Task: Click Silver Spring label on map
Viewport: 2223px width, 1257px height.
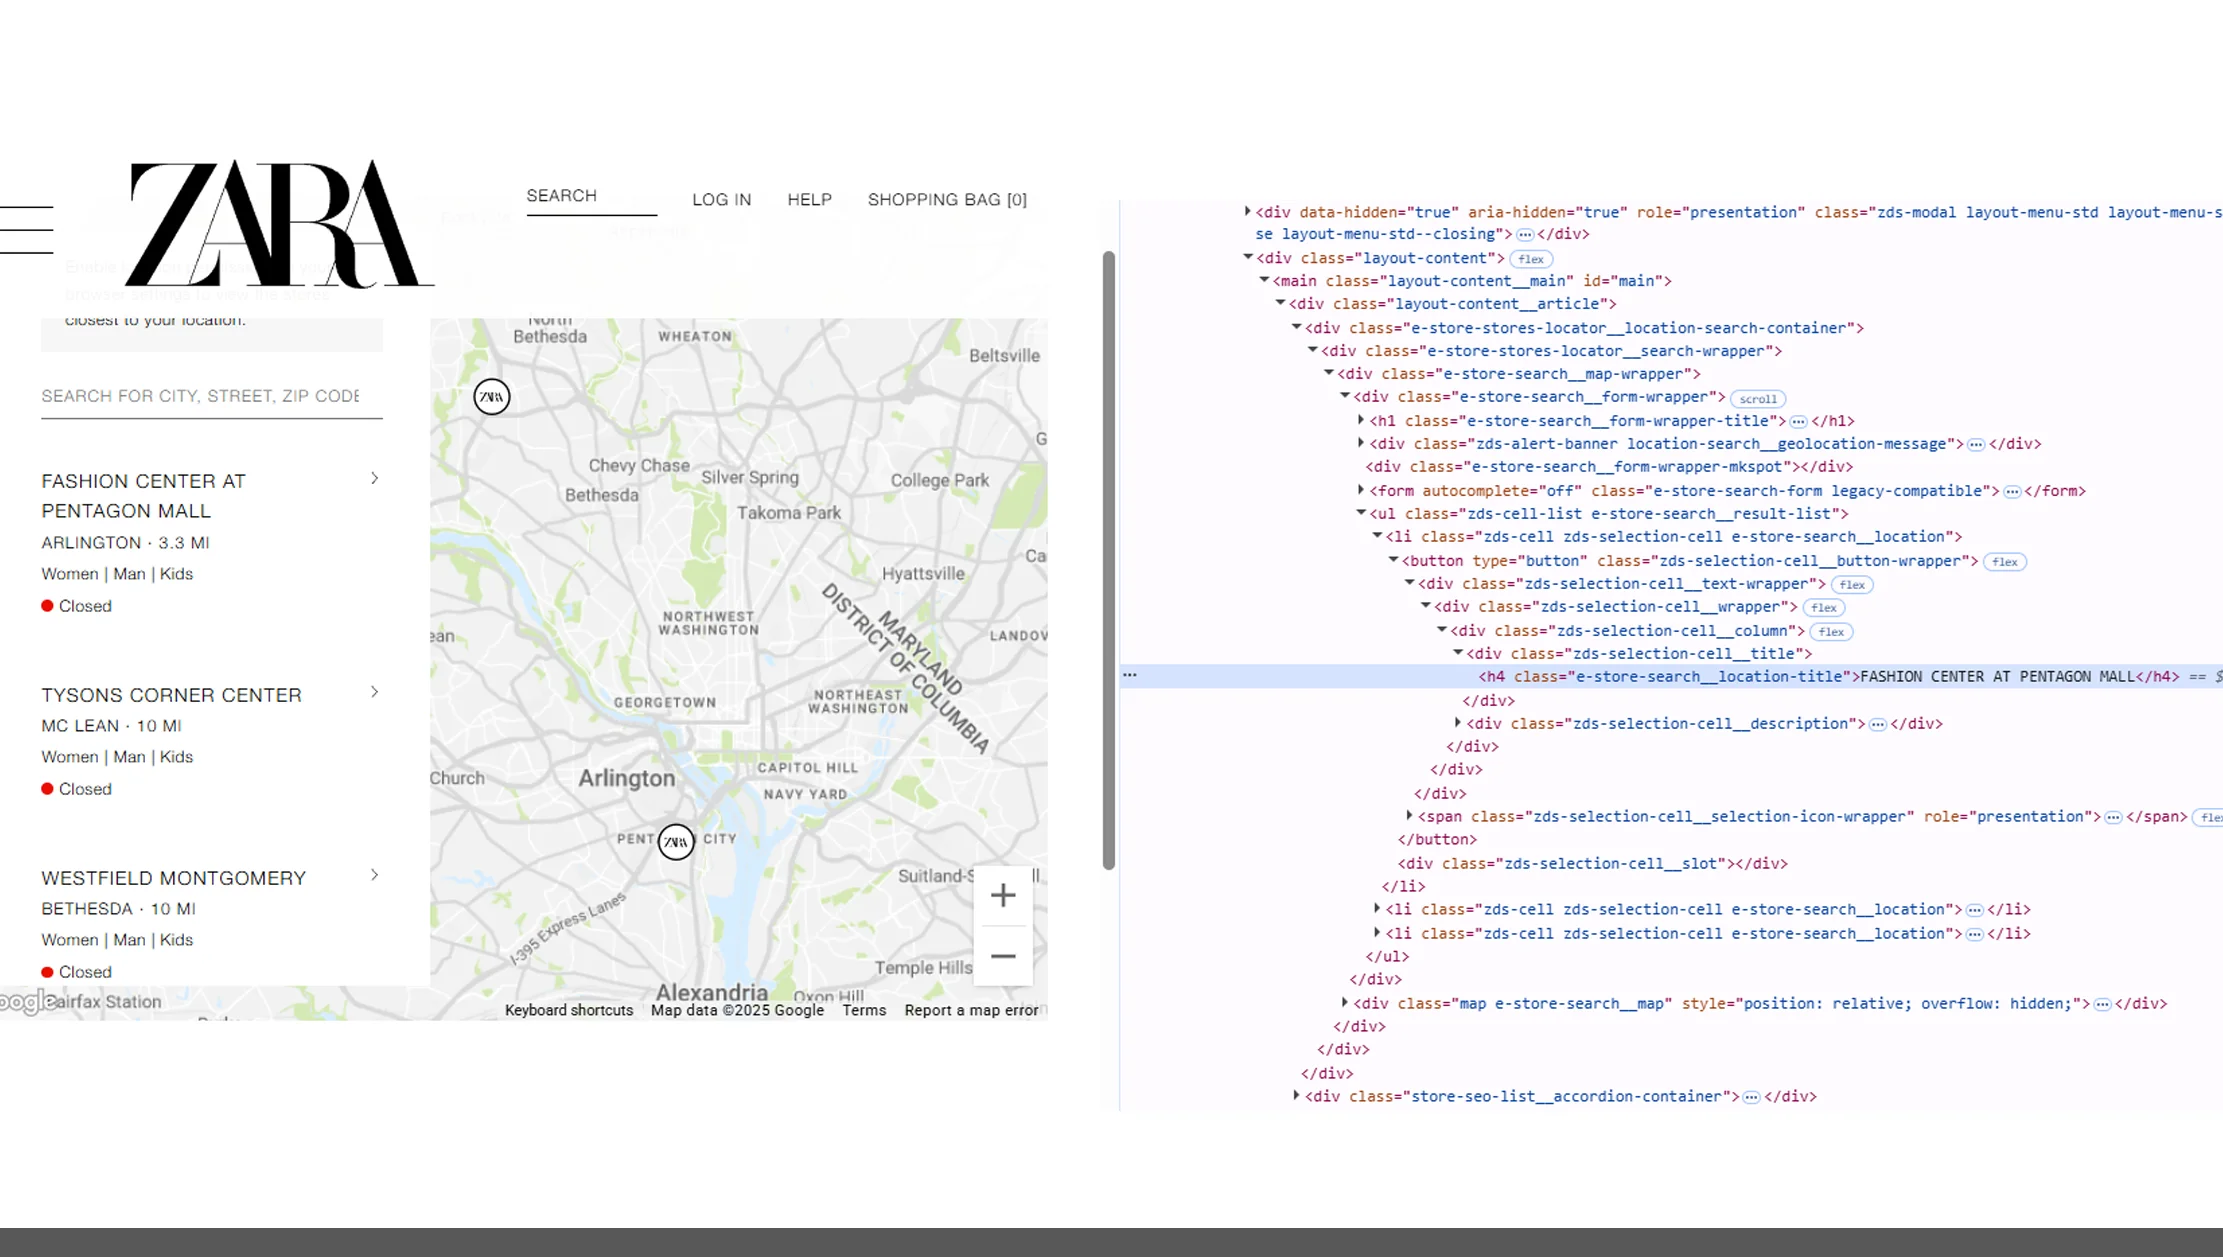Action: click(750, 478)
